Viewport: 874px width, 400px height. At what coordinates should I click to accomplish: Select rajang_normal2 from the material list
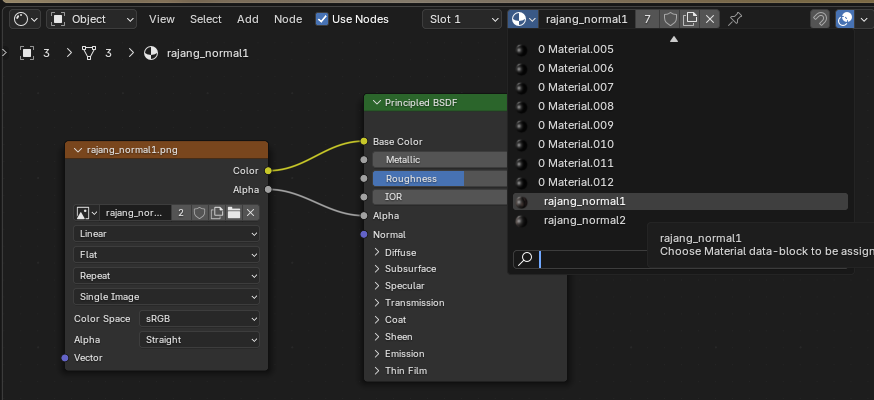click(x=584, y=220)
